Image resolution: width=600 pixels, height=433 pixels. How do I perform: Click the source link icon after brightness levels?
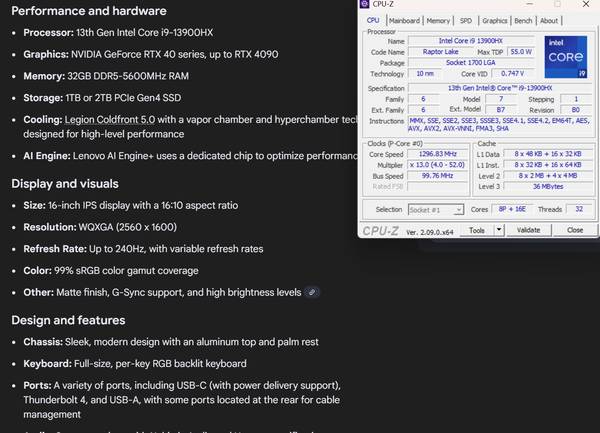(313, 292)
